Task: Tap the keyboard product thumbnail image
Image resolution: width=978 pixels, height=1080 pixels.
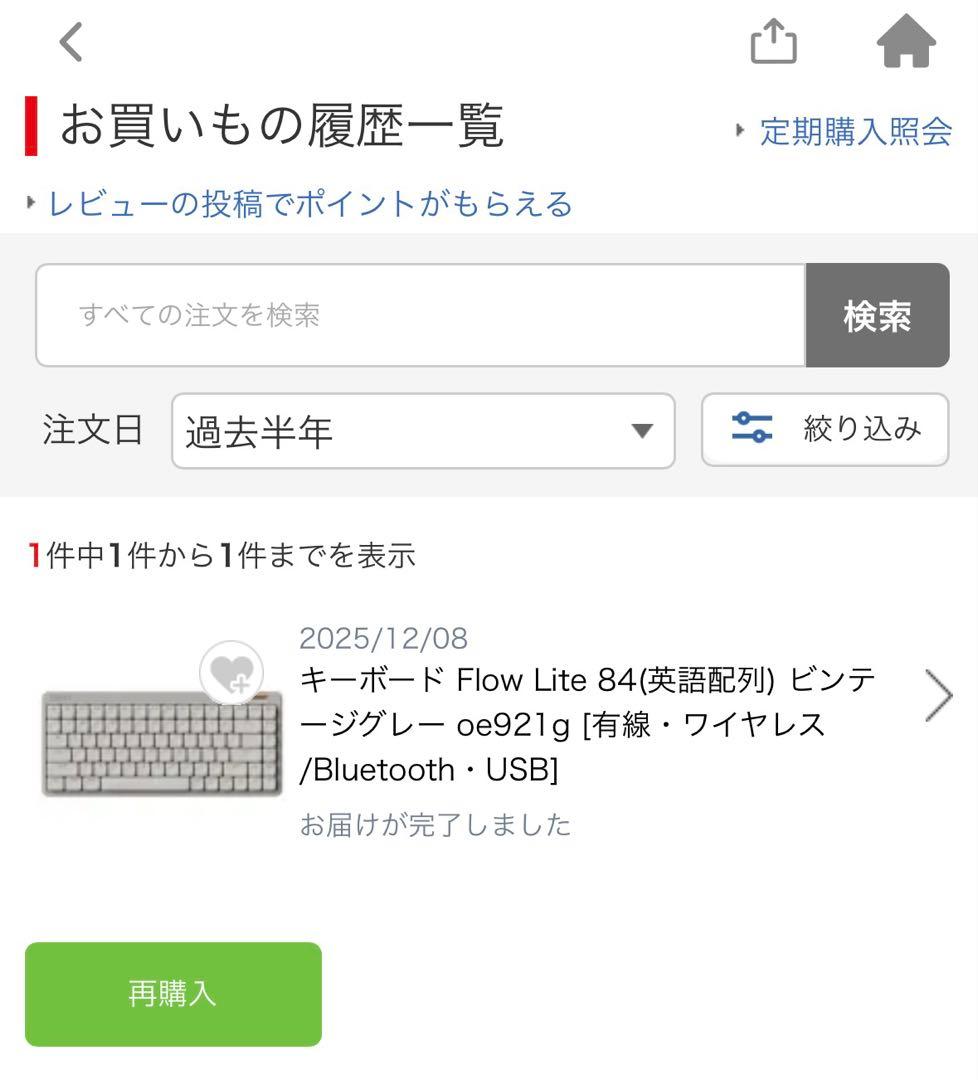Action: tap(160, 740)
